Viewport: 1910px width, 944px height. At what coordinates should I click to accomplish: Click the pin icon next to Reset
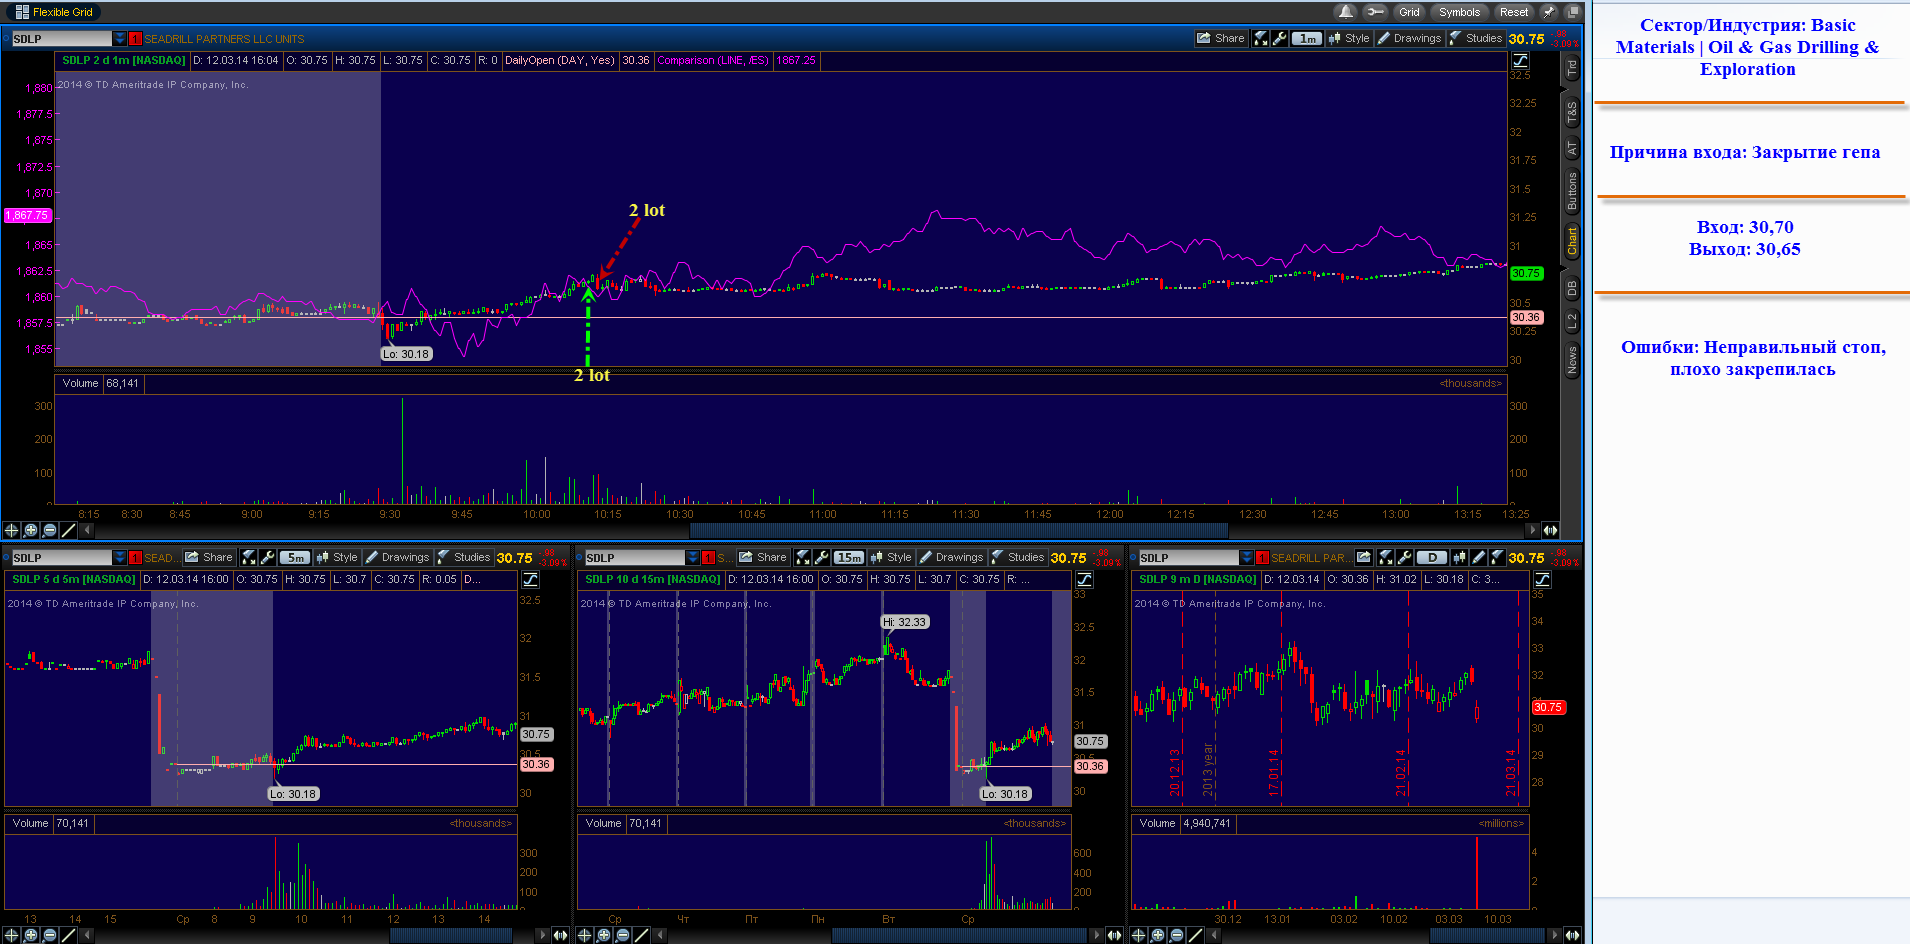click(x=1549, y=12)
